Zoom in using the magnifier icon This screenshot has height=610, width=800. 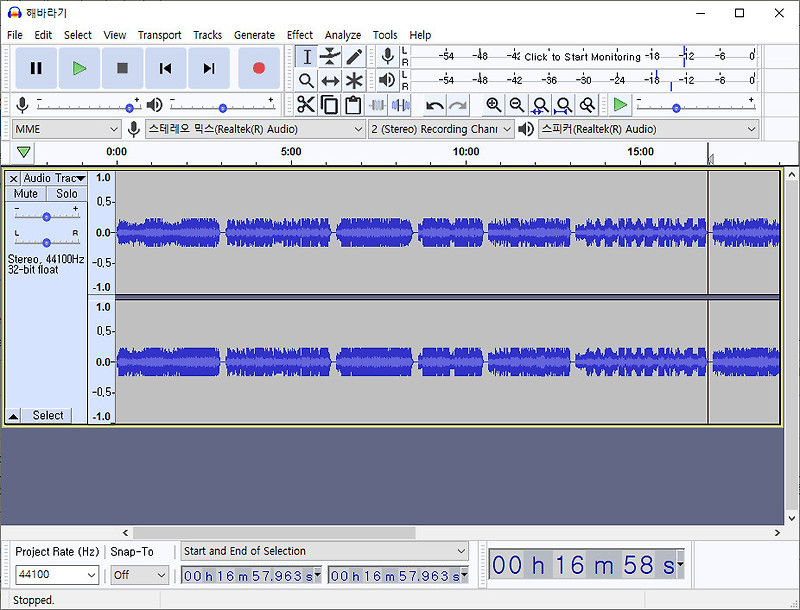[491, 104]
